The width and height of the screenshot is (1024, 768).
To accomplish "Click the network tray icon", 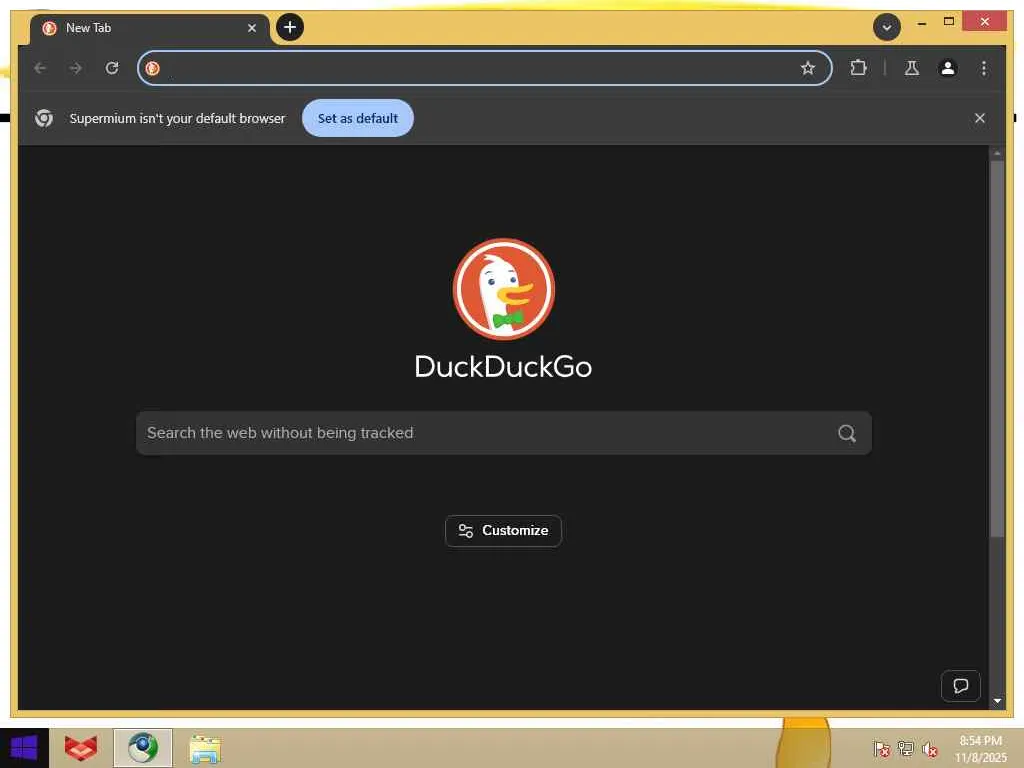I will coord(905,748).
